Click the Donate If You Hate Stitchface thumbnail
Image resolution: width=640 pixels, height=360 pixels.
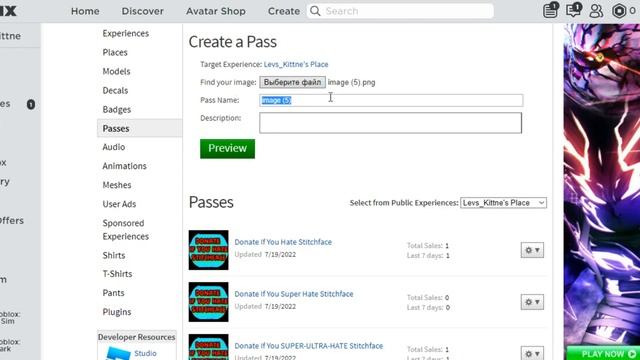(x=209, y=250)
